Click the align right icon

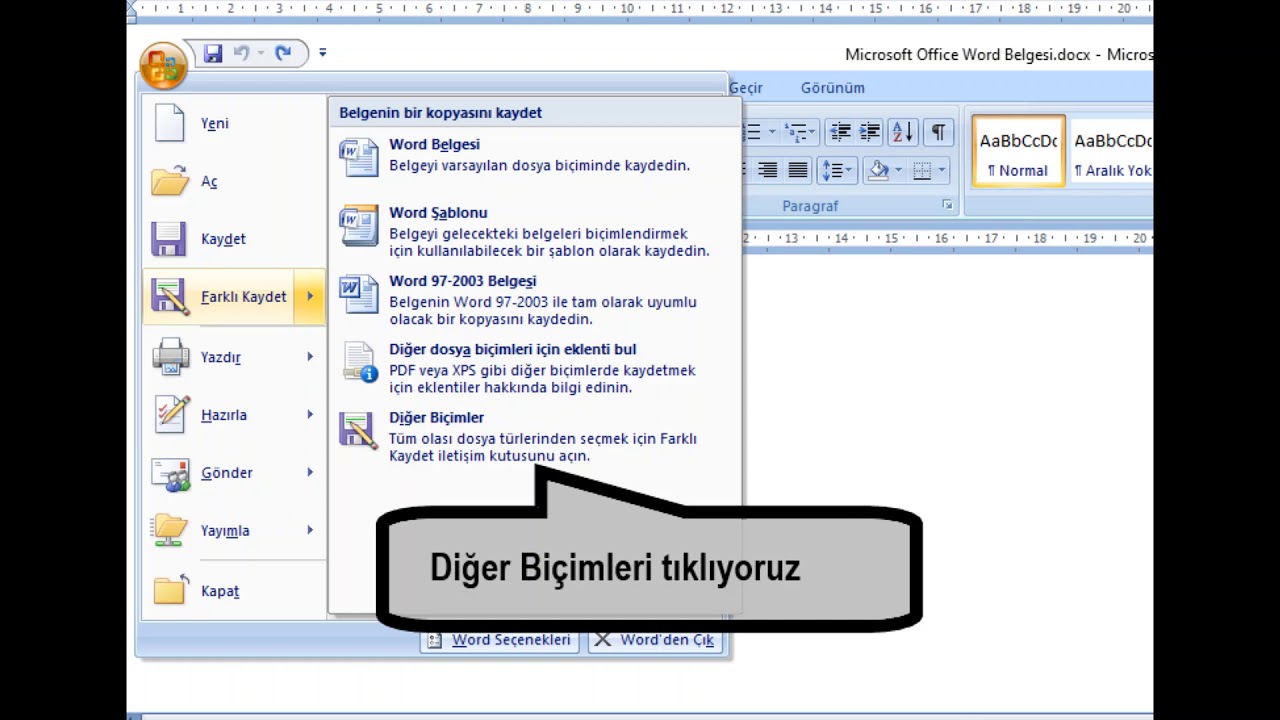(767, 171)
